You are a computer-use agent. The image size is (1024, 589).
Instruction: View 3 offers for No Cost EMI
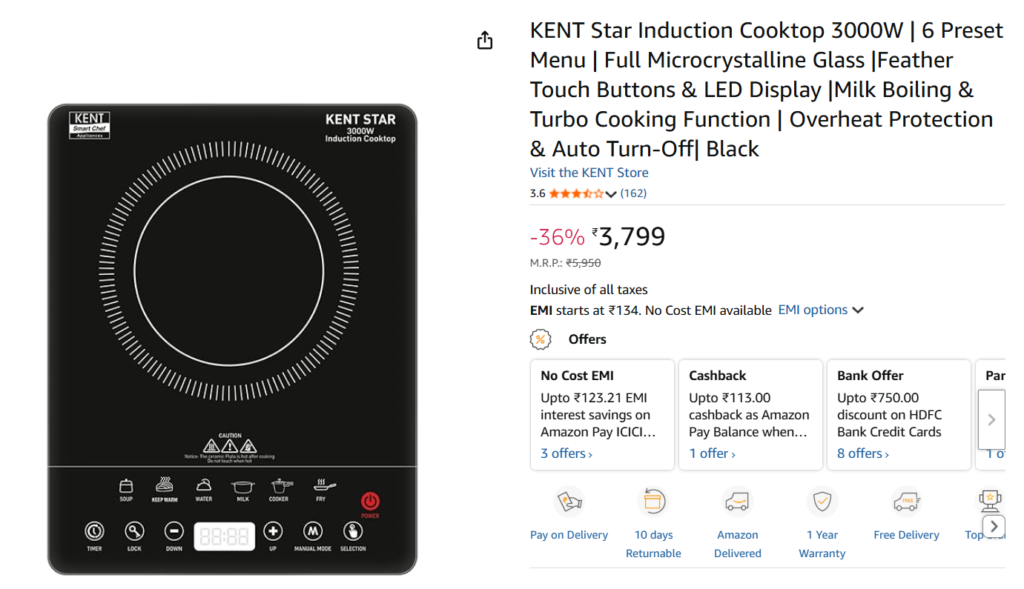(x=566, y=454)
